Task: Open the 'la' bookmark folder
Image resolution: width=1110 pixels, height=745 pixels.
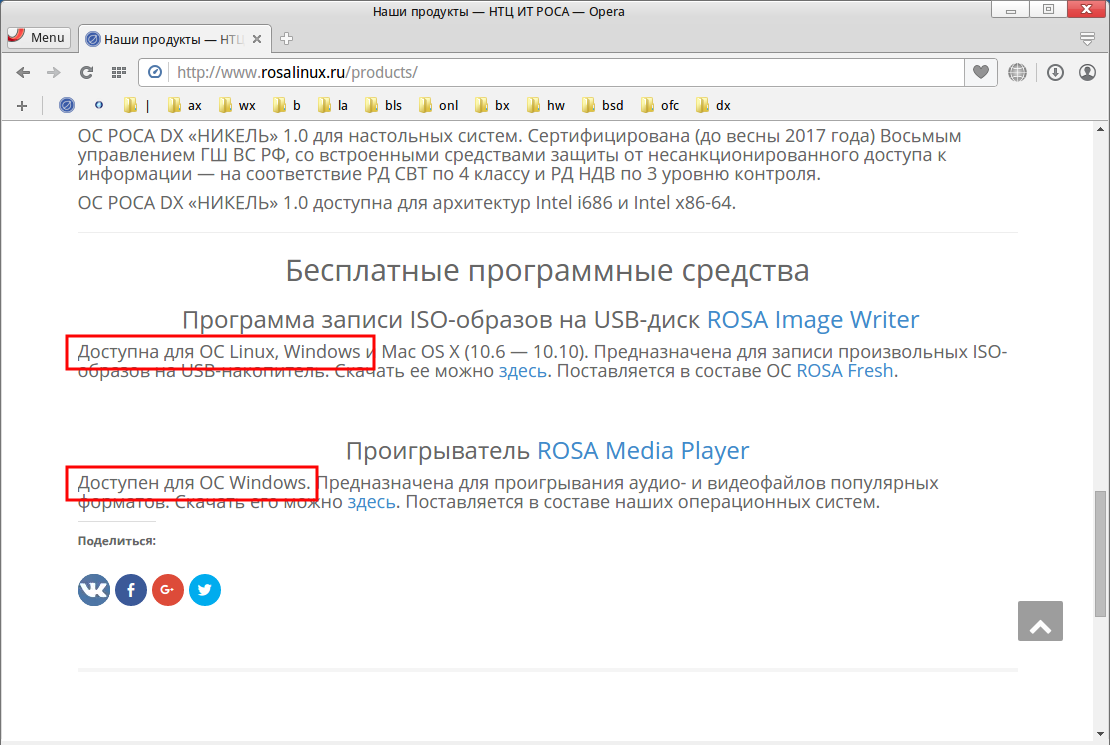Action: [x=333, y=106]
